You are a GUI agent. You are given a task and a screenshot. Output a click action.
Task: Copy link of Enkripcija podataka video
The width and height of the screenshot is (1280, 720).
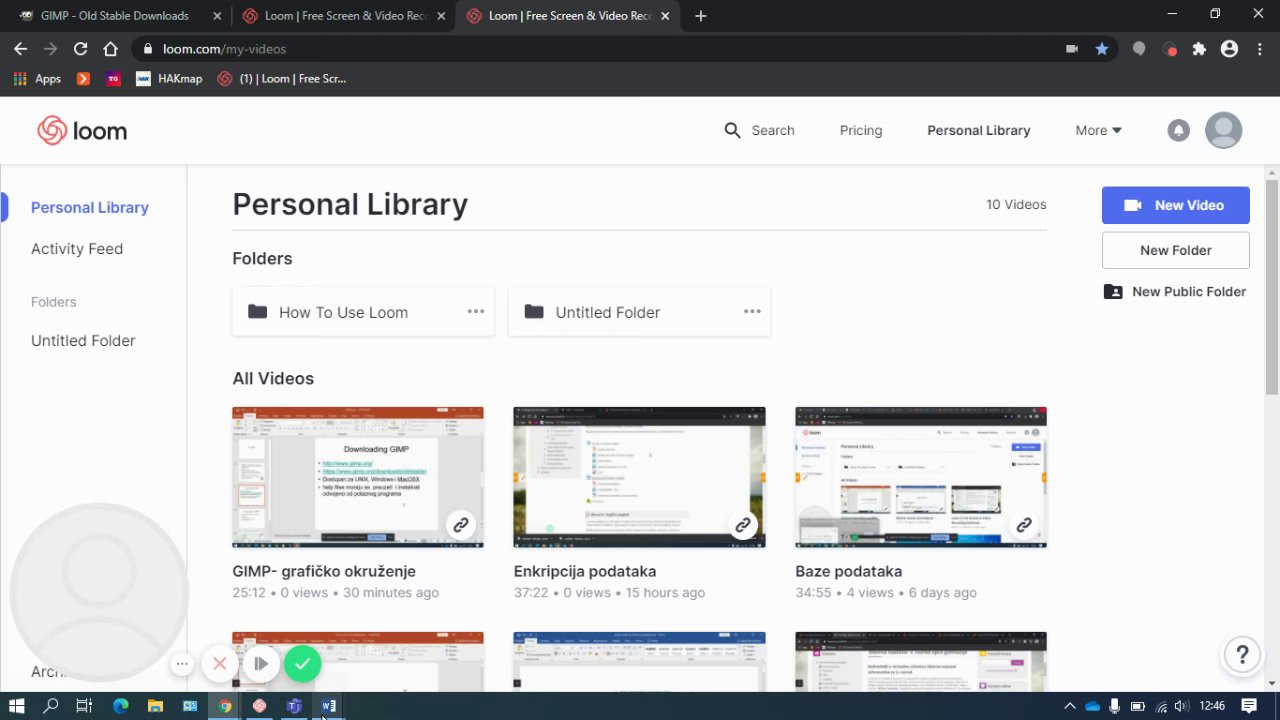(x=743, y=525)
